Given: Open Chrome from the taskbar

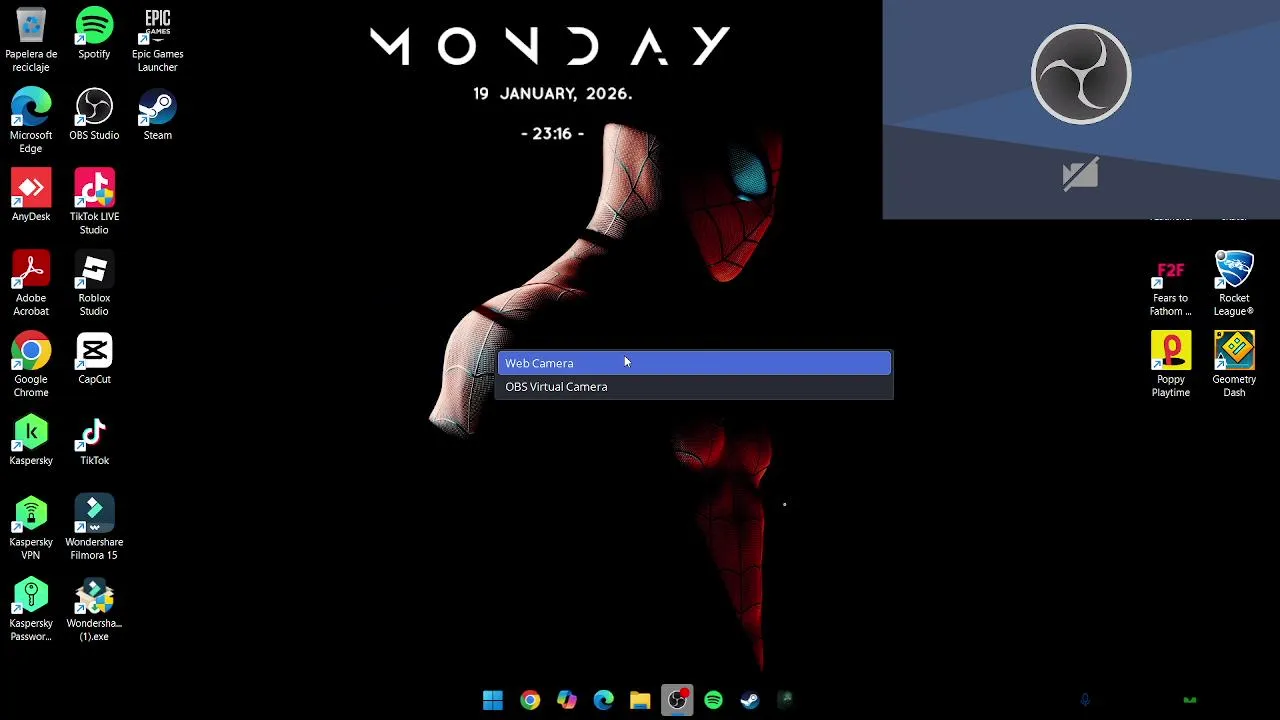Looking at the screenshot, I should click(x=530, y=700).
